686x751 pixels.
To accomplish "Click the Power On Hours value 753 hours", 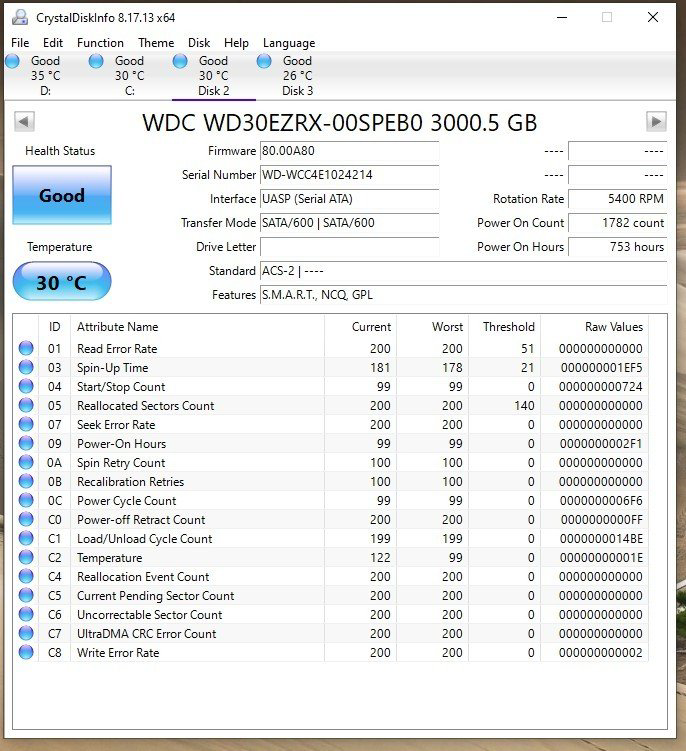I will 617,247.
